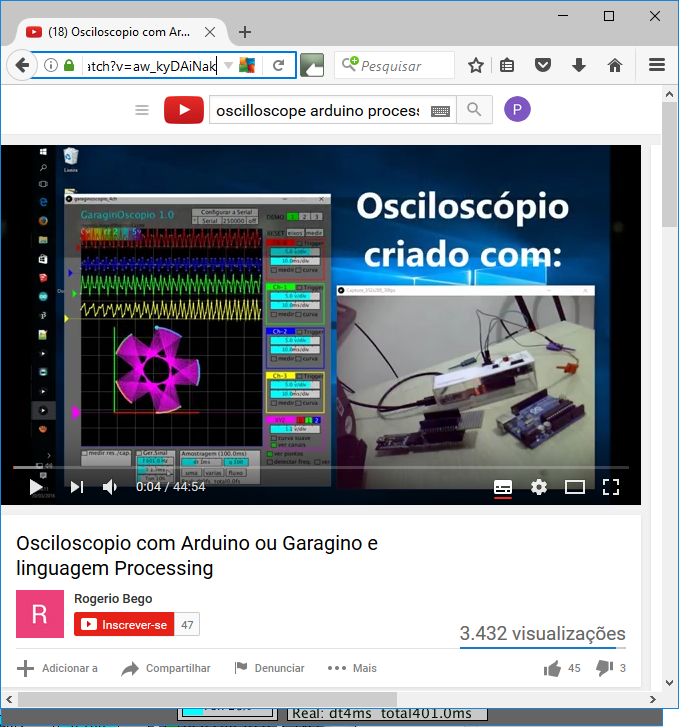Click the YouTube logo
Viewport: 679px width, 727px height.
coord(184,110)
